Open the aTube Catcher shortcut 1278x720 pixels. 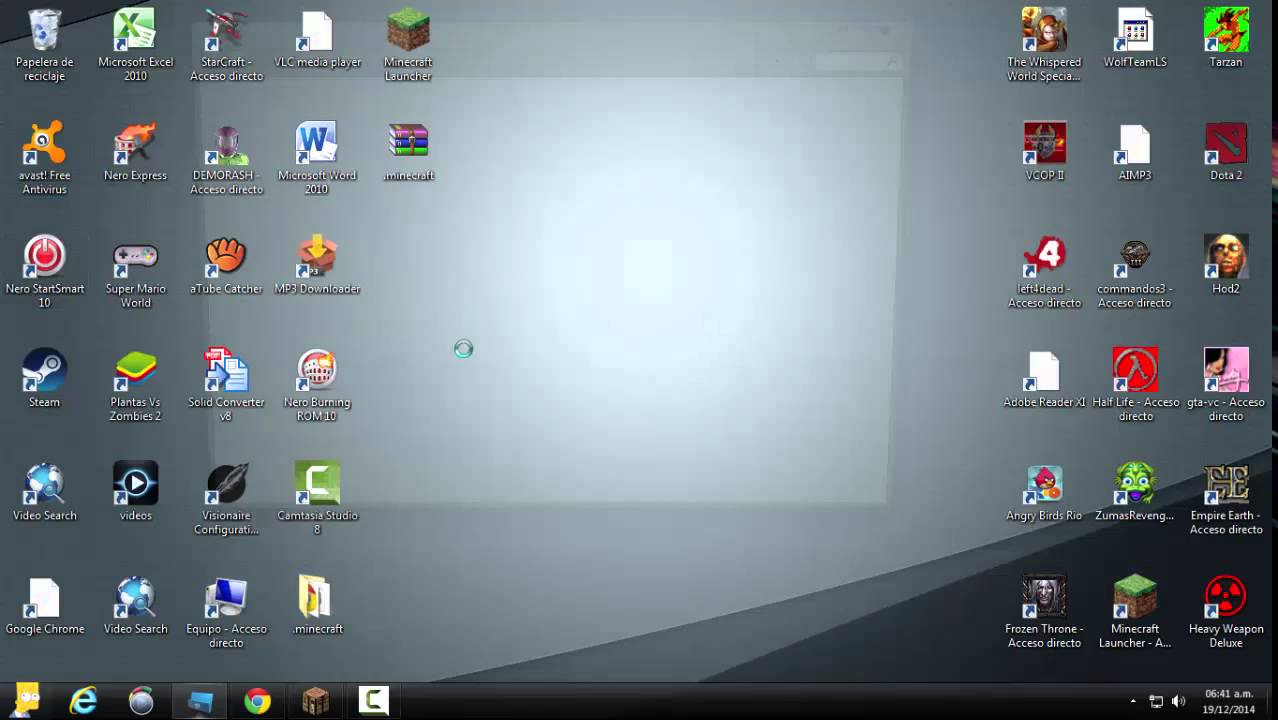coord(226,257)
